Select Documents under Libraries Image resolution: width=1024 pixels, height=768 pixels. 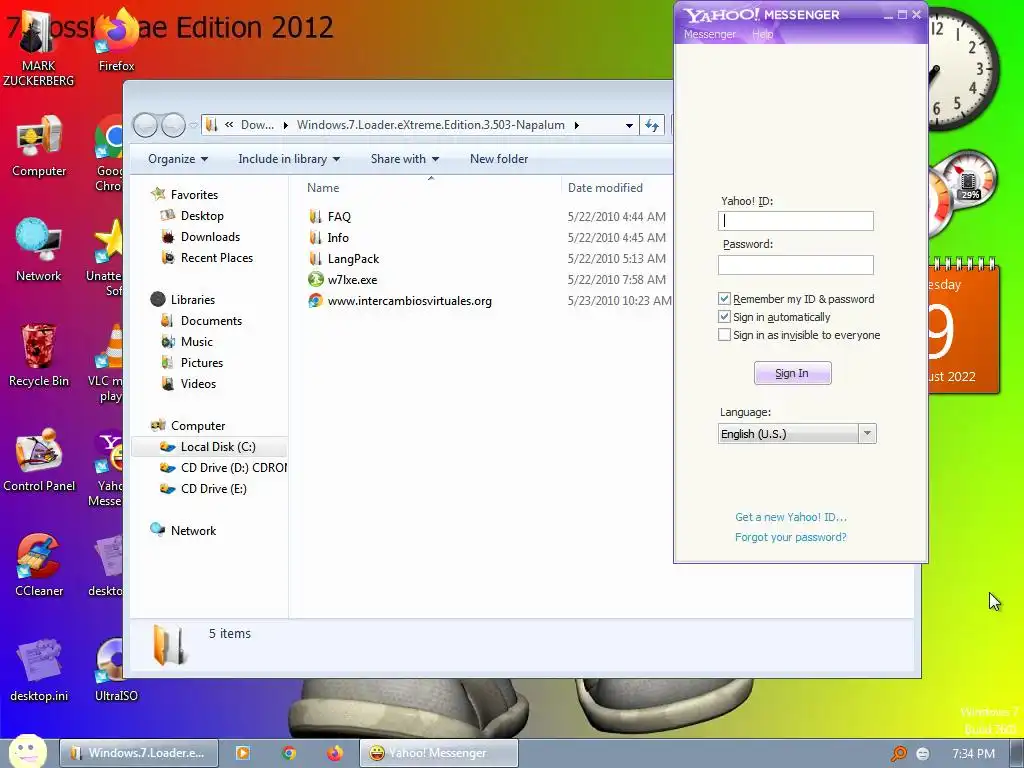tap(211, 321)
